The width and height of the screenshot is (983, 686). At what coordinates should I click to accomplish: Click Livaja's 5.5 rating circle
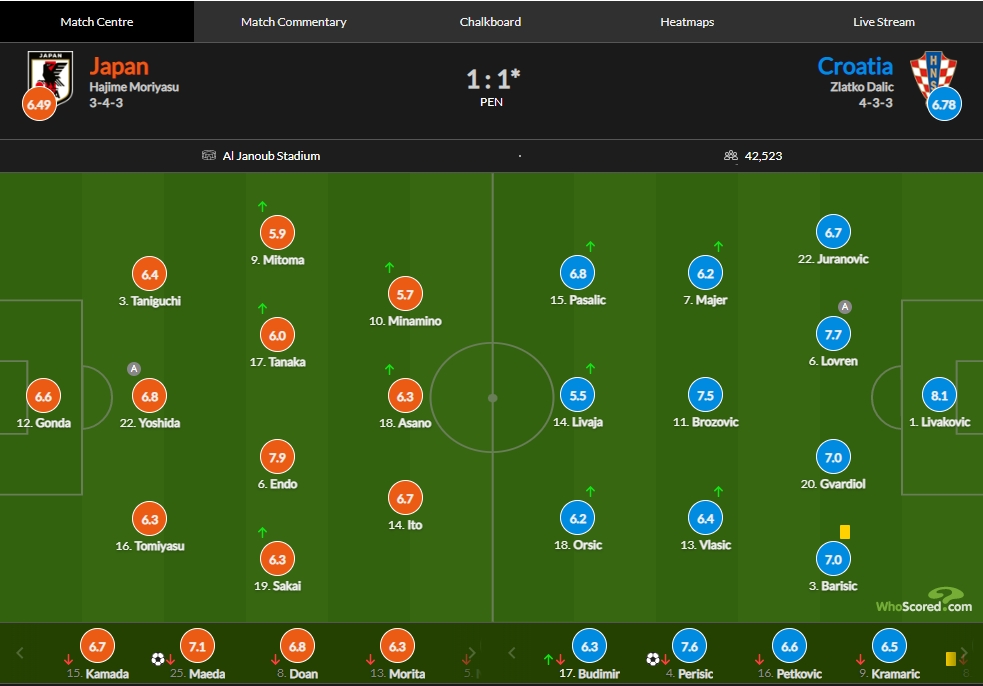point(577,395)
